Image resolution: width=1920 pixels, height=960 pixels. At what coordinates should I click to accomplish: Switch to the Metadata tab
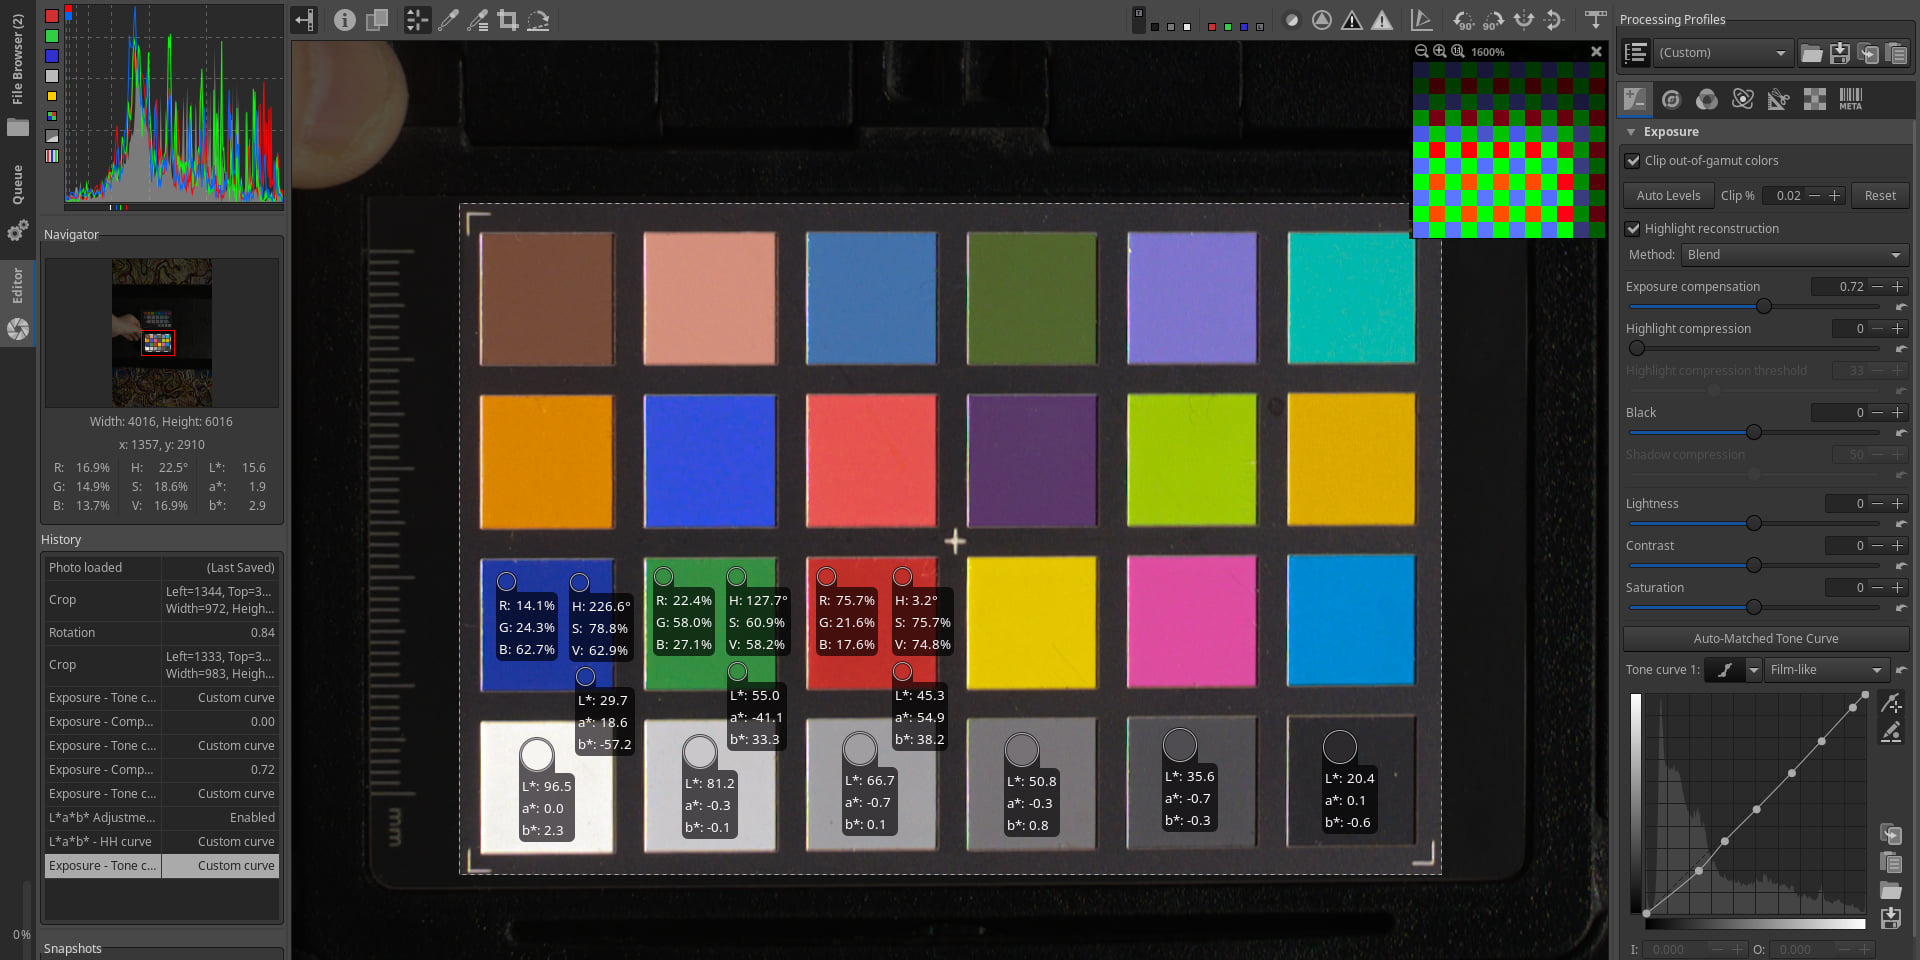[1850, 99]
